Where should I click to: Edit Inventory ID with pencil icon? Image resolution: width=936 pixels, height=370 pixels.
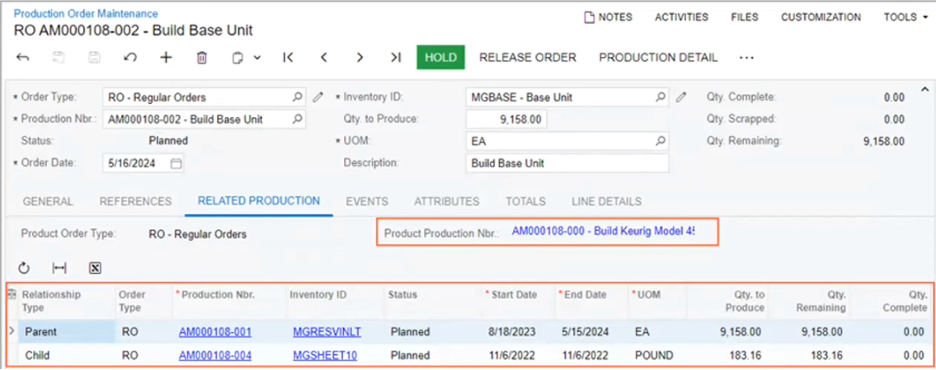point(681,97)
